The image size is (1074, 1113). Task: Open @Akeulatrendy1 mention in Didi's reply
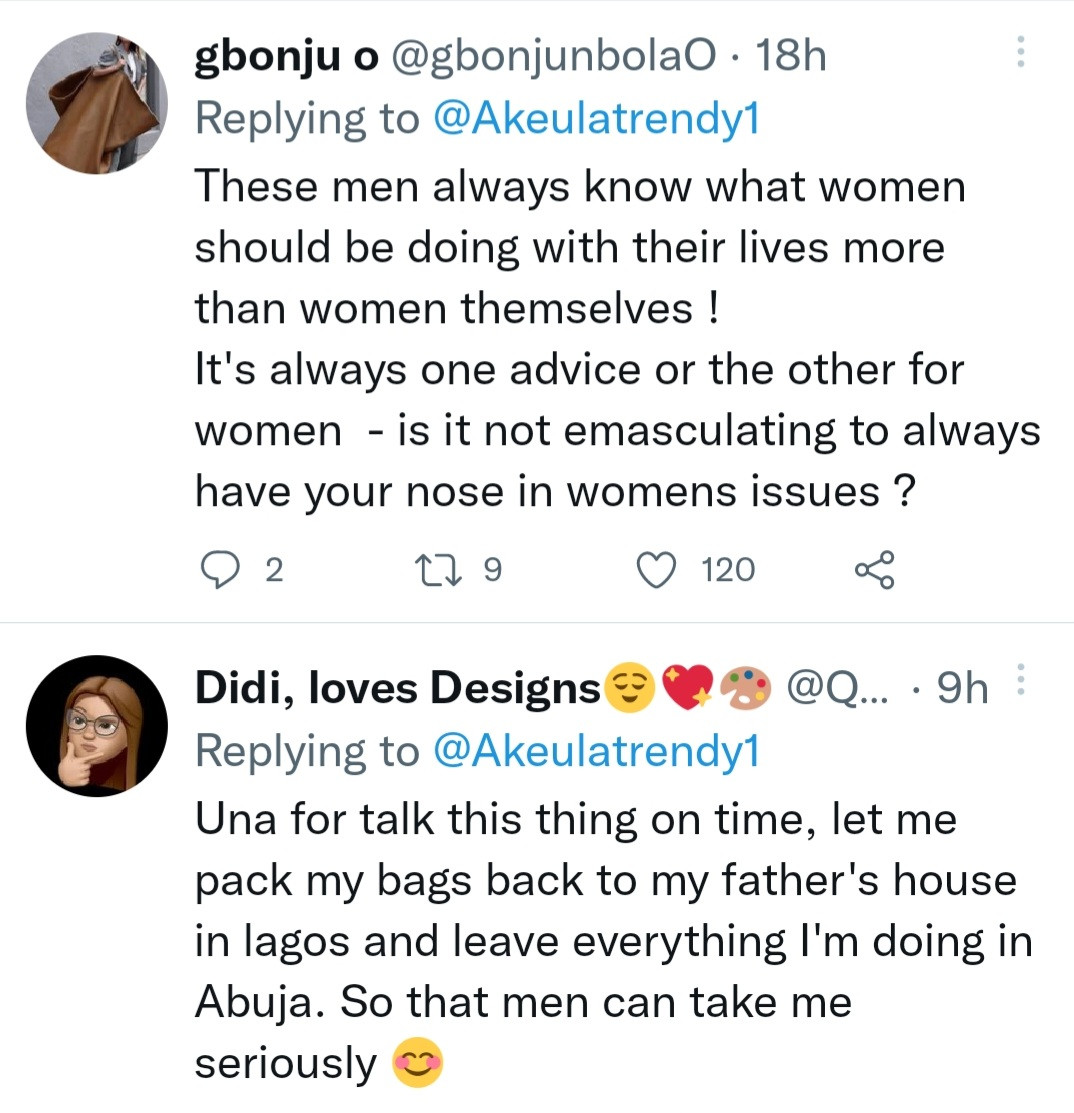pos(596,750)
